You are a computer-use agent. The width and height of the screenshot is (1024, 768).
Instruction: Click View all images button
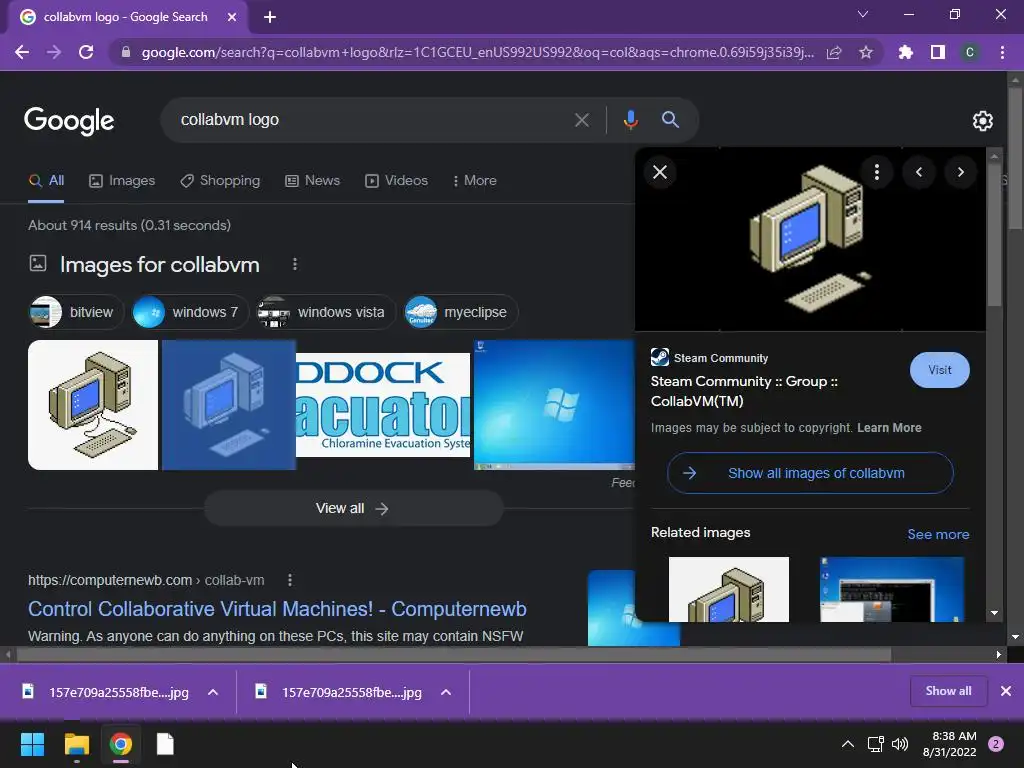coord(353,508)
